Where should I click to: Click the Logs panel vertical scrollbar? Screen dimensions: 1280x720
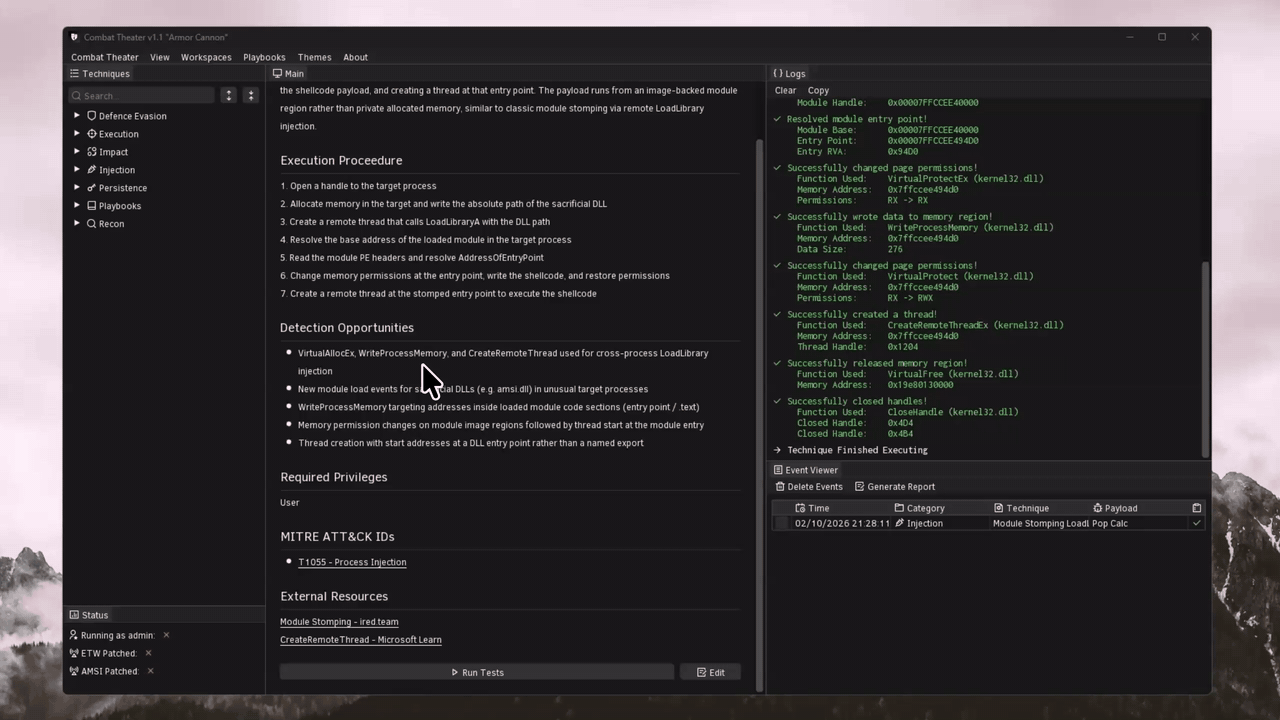tap(1205, 358)
